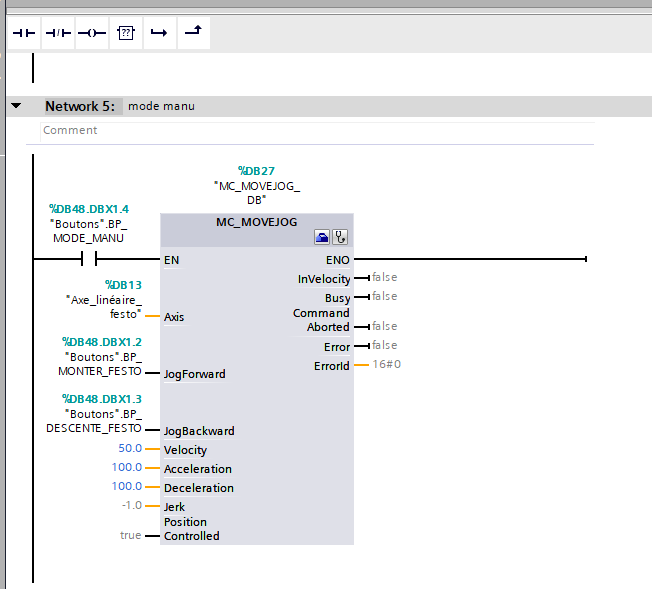This screenshot has height=589, width=652.
Task: Edit the PositionControlled value true
Action: [131, 535]
